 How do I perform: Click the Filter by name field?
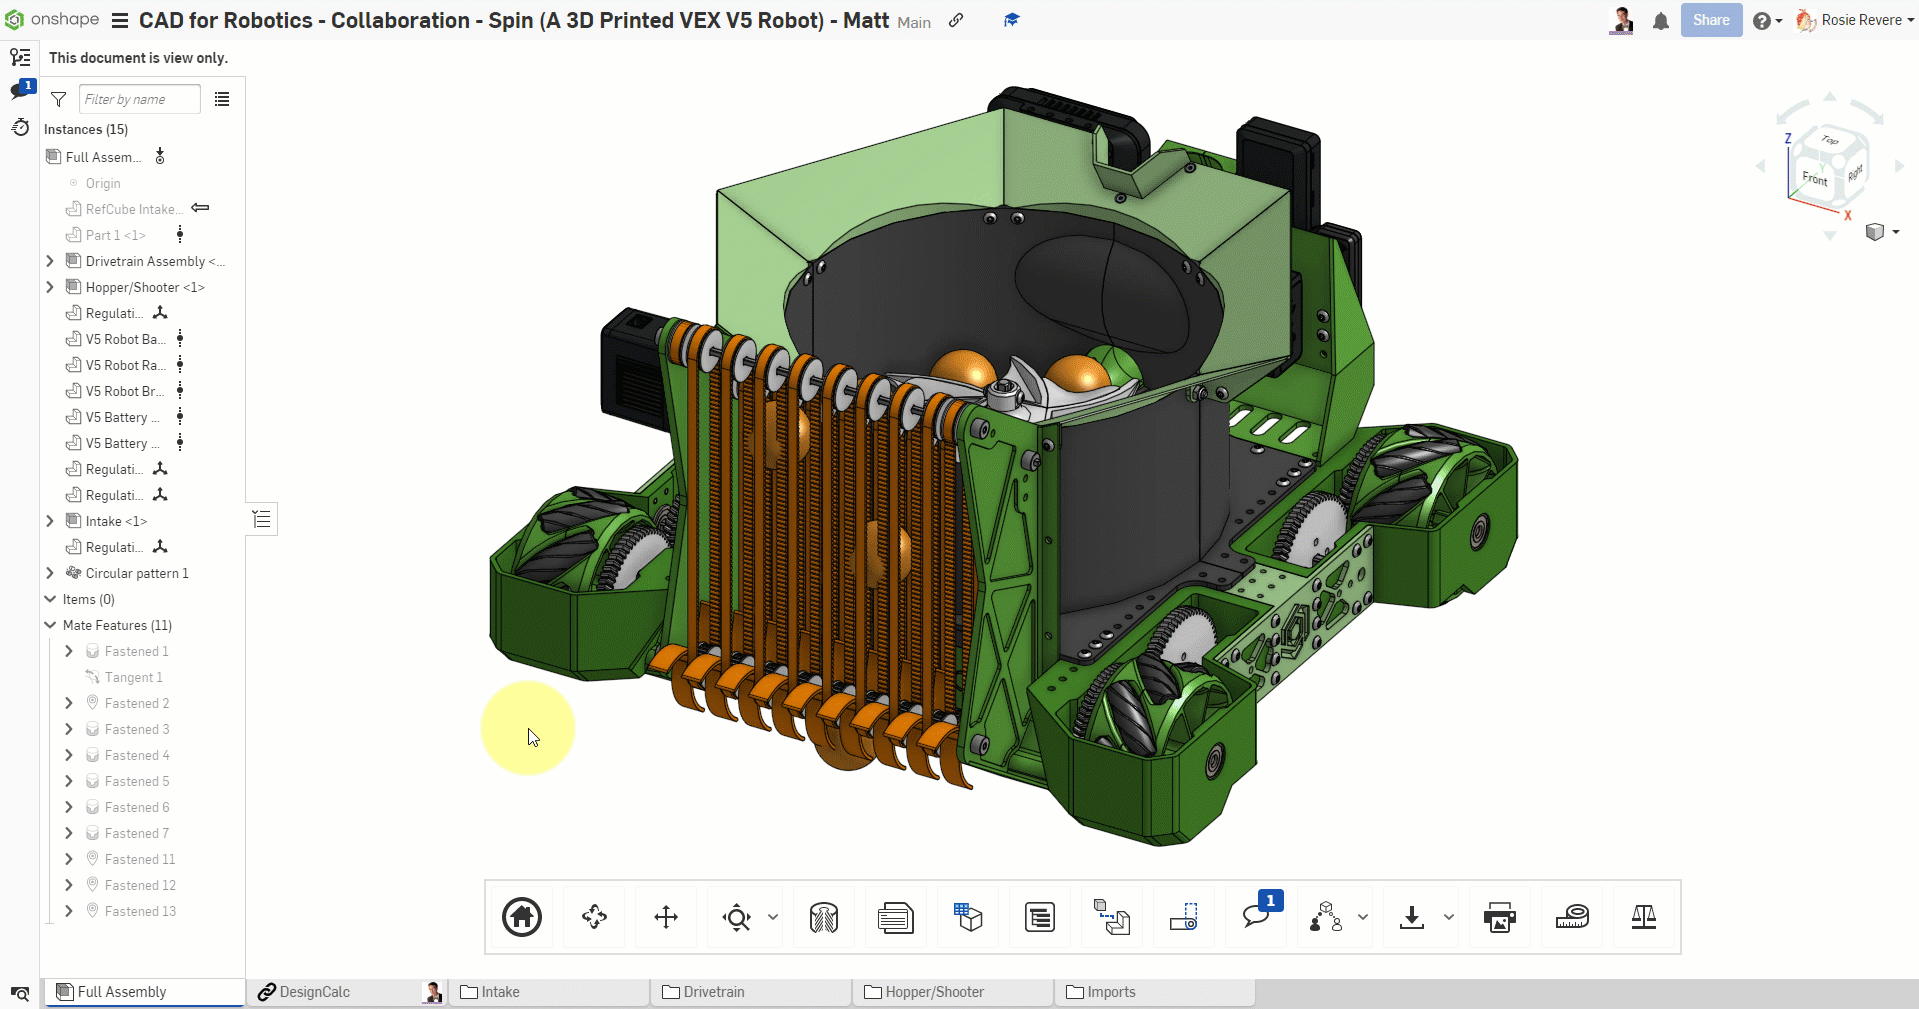(139, 99)
